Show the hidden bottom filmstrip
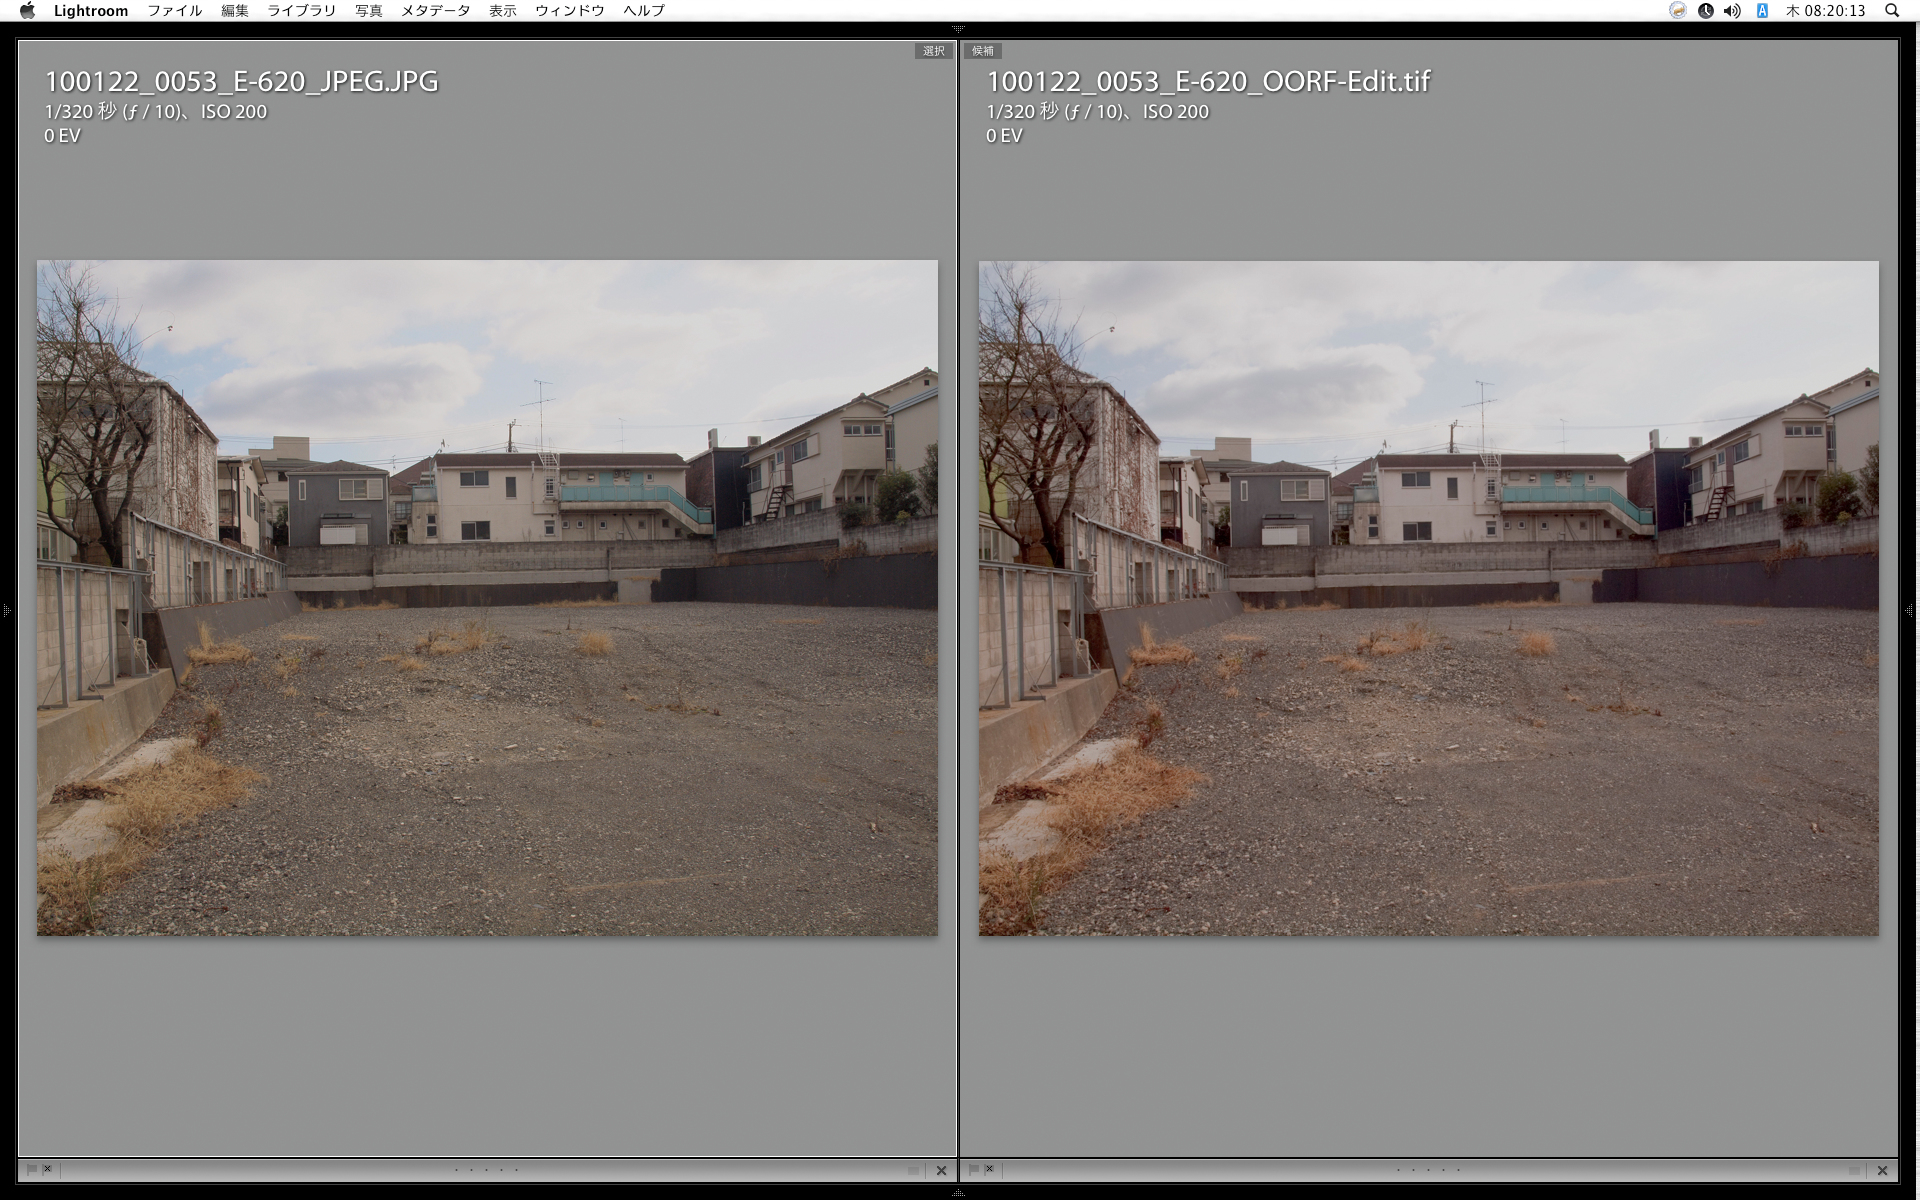 (958, 1193)
